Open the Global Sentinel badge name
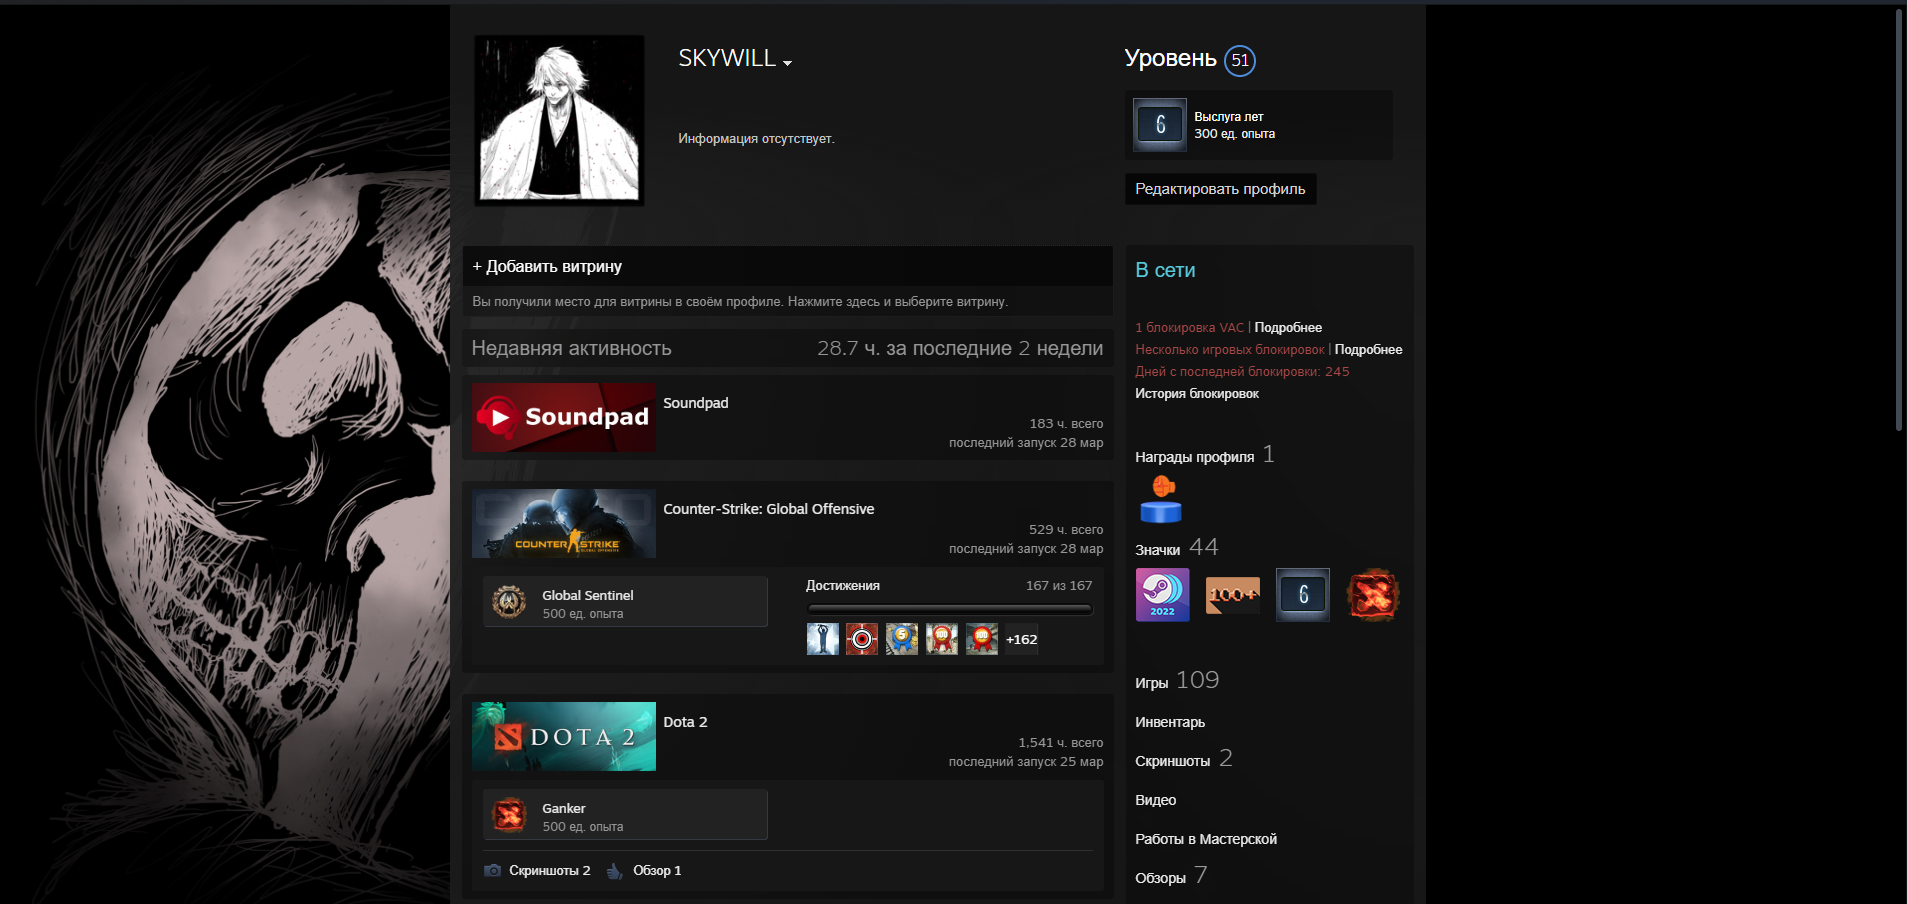Screen dimensions: 1907x904 [588, 595]
